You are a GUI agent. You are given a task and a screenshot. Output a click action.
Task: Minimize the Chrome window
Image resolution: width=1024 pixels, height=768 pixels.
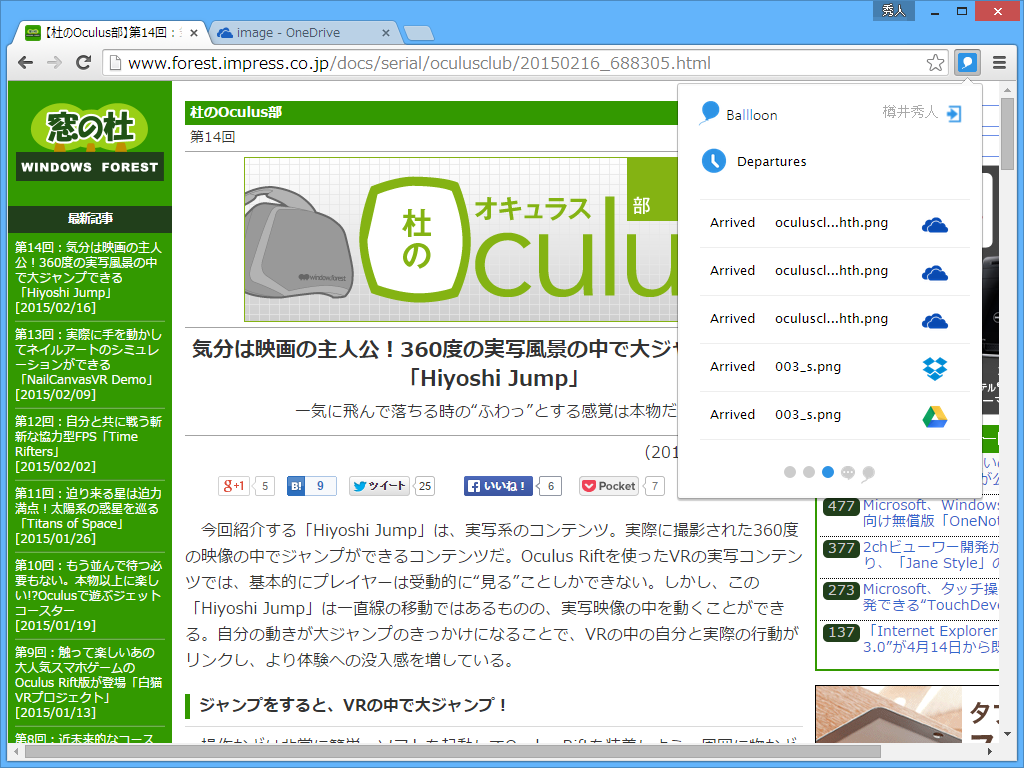tap(935, 11)
